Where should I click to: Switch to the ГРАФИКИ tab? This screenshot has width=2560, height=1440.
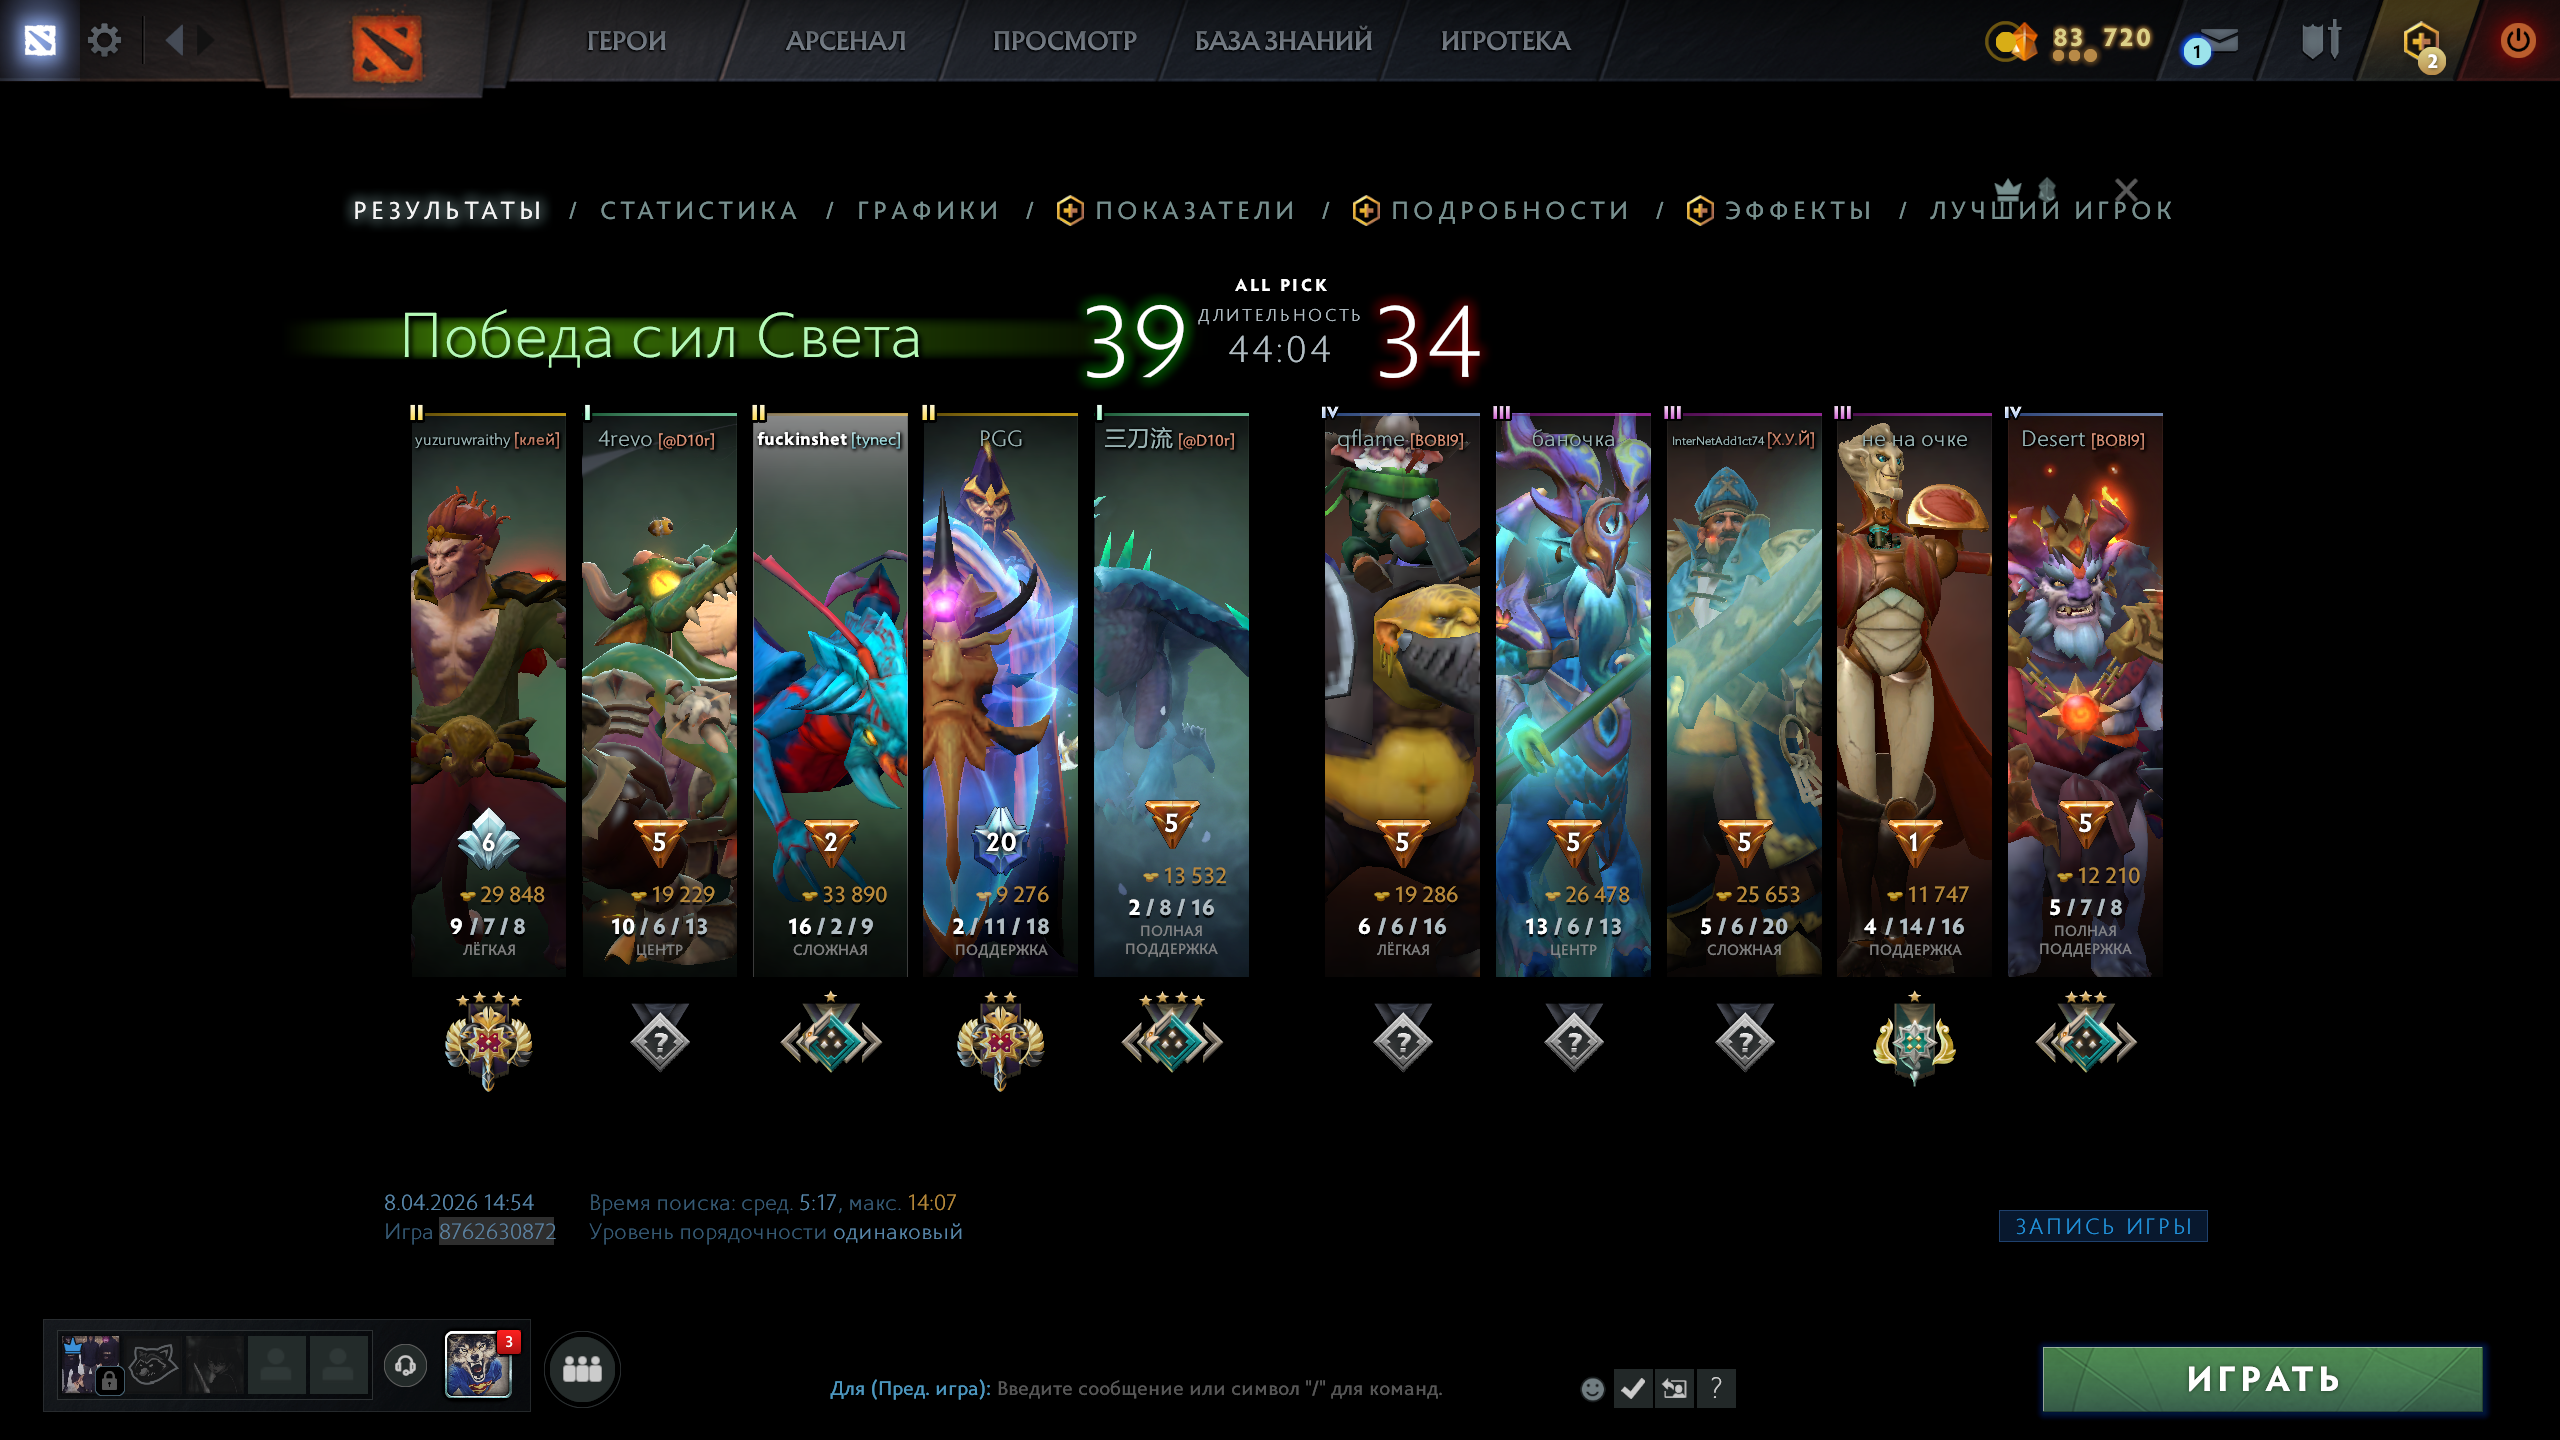pos(928,210)
